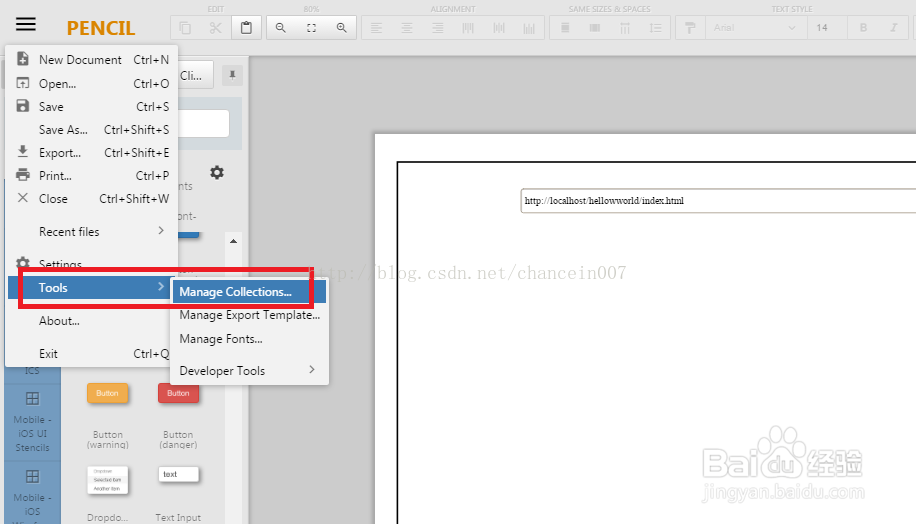Open the collection settings gear icon

tap(217, 172)
